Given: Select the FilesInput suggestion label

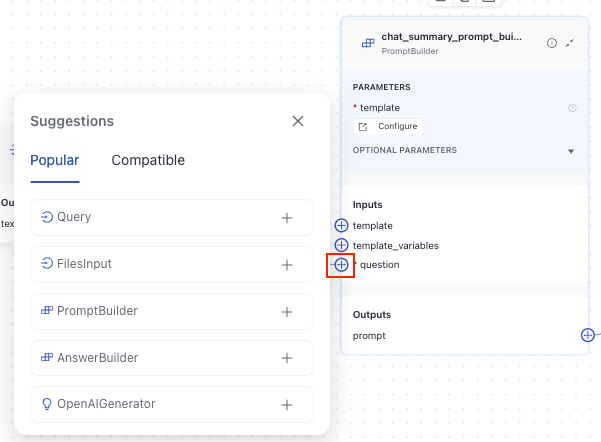Looking at the screenshot, I should click(x=84, y=264).
